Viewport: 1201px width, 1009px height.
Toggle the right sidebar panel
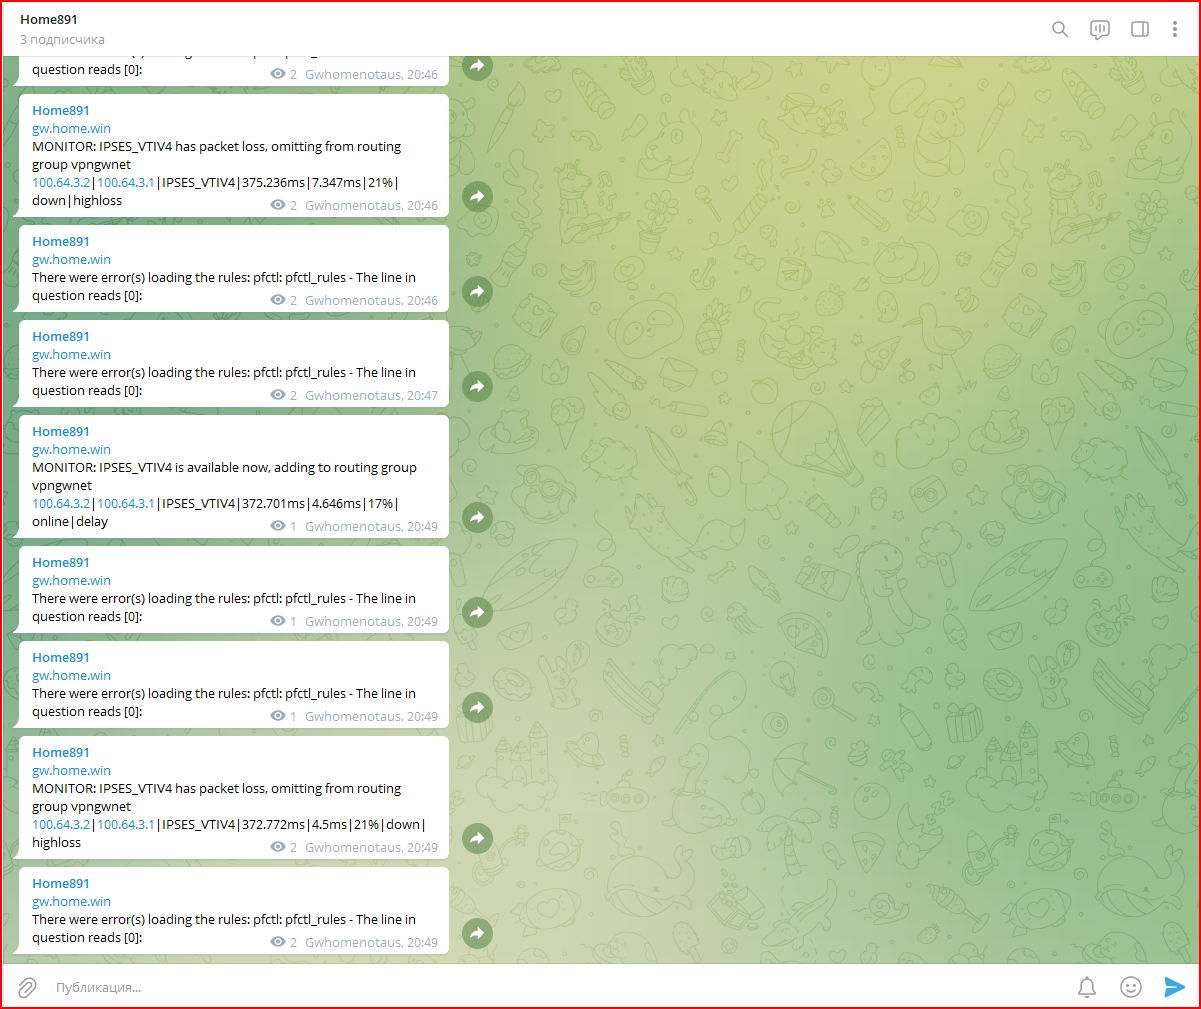pyautogui.click(x=1139, y=29)
